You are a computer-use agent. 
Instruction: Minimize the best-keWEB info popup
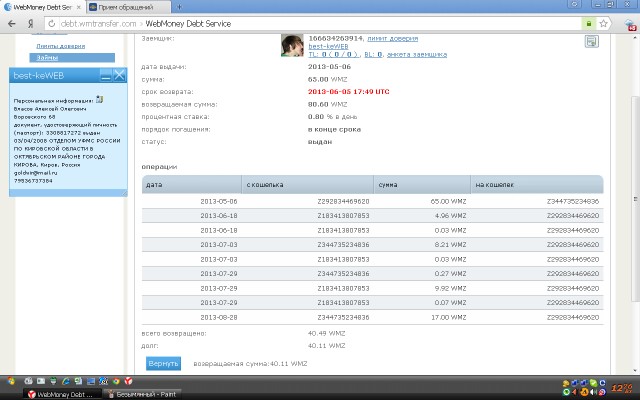pyautogui.click(x=106, y=75)
